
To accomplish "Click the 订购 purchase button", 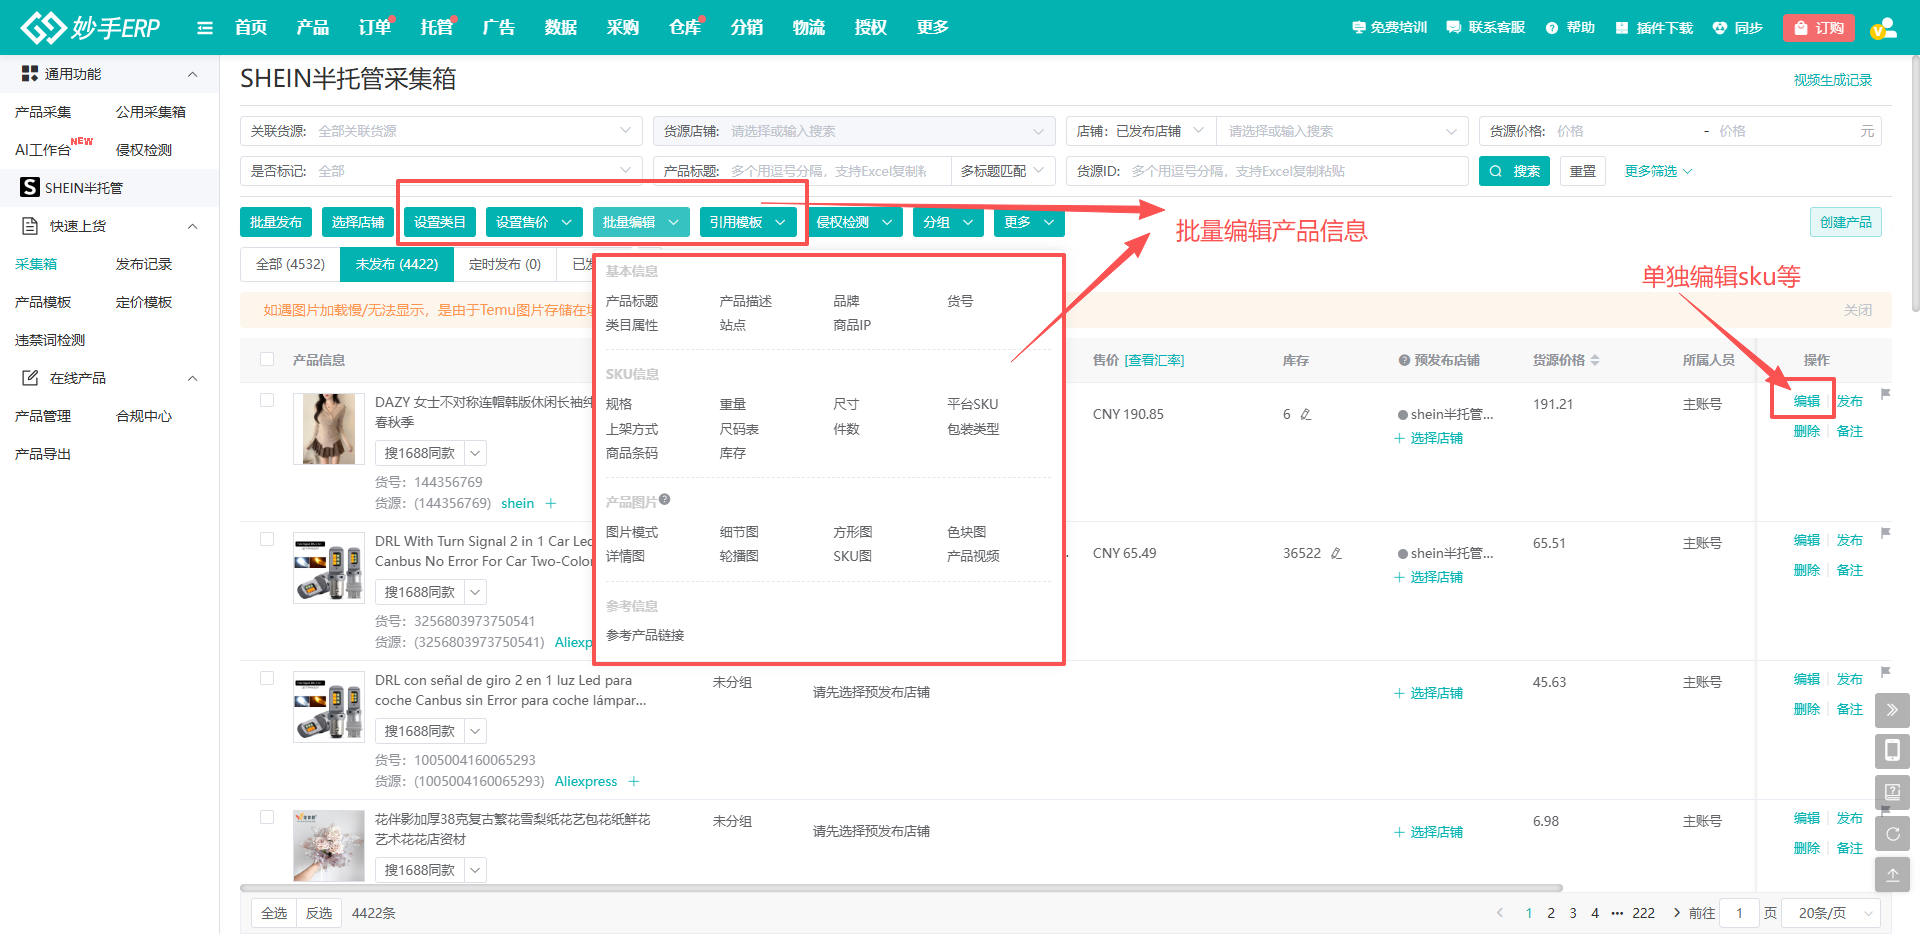I will click(1819, 28).
